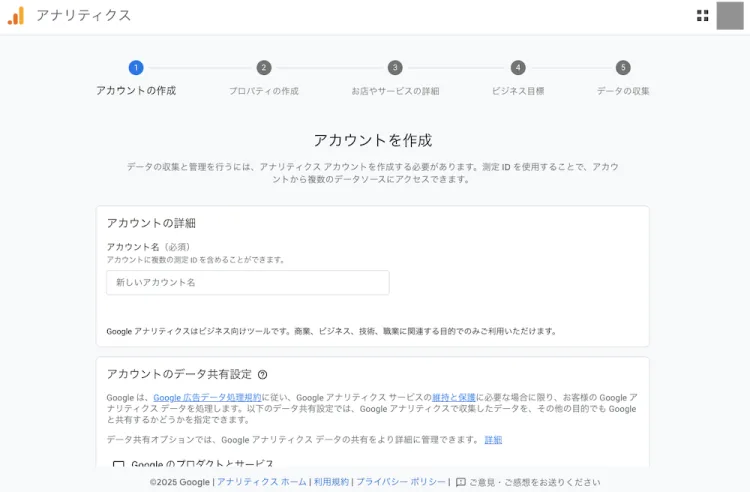750x492 pixels.
Task: Click the アカウントのデータ共有設定 heading
Action: coord(179,374)
